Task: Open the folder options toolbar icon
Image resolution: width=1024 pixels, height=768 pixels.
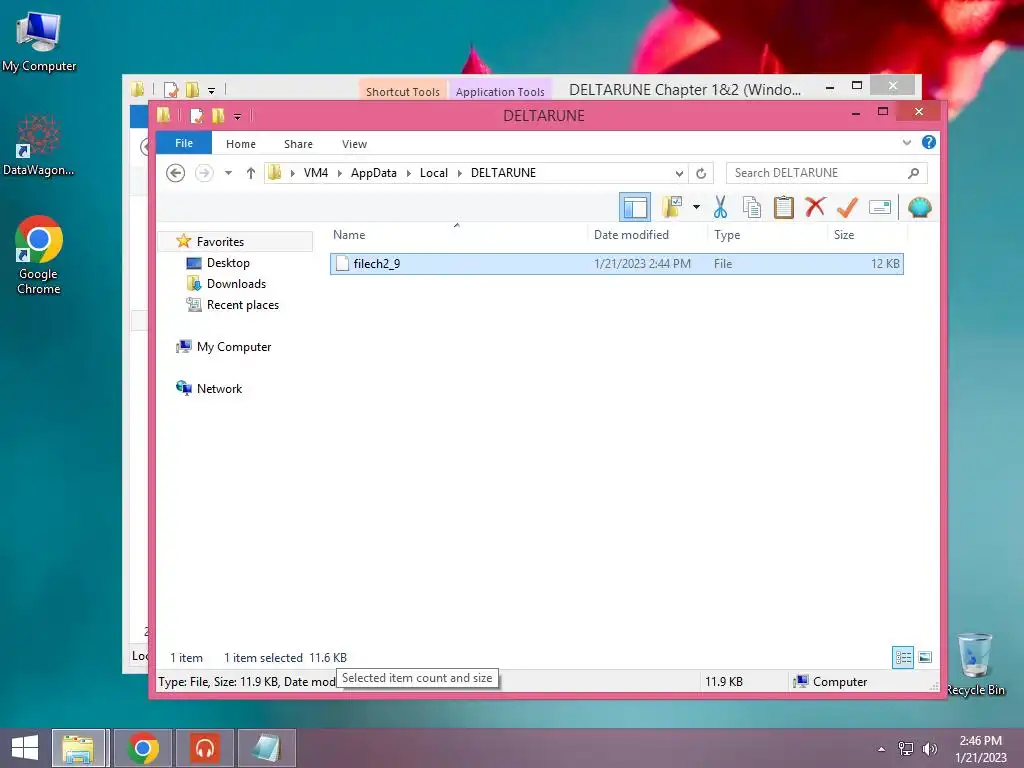Action: (672, 208)
